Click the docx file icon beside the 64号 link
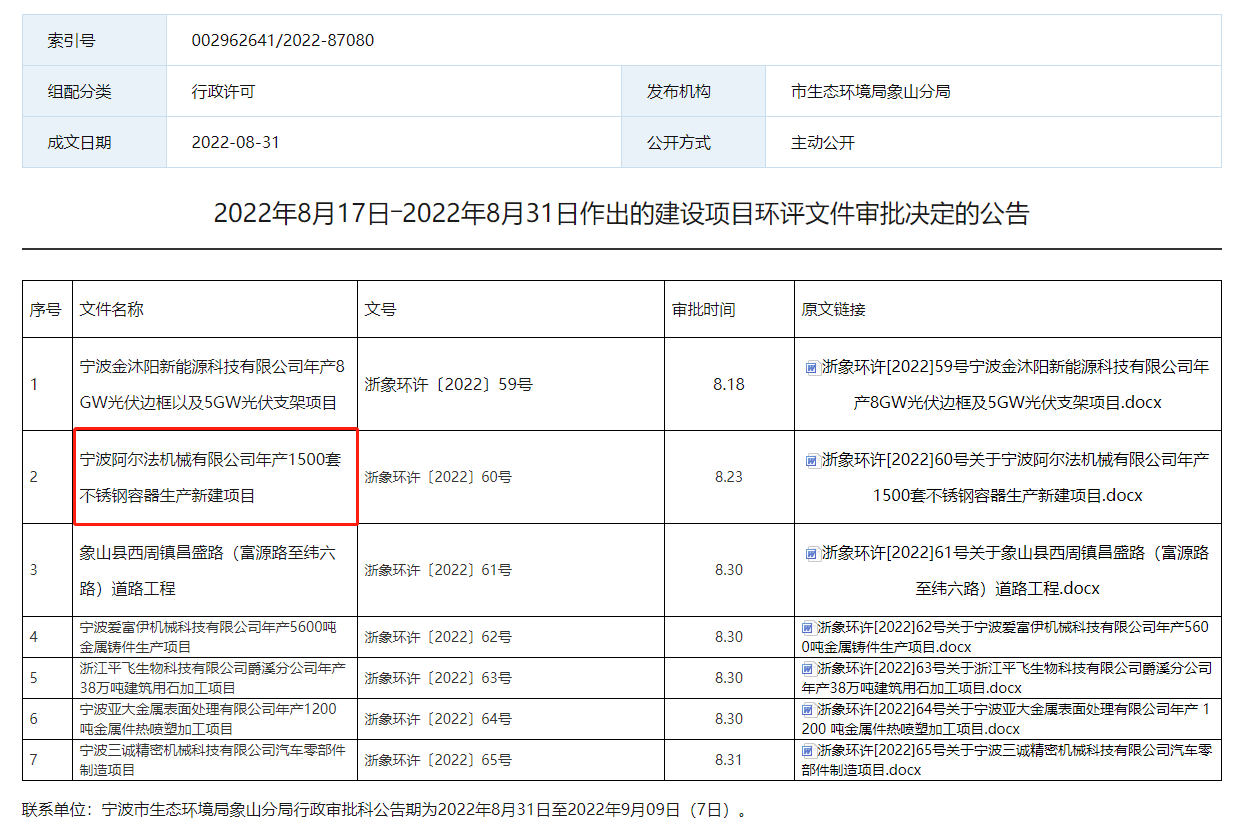The width and height of the screenshot is (1245, 834). pyautogui.click(x=808, y=709)
